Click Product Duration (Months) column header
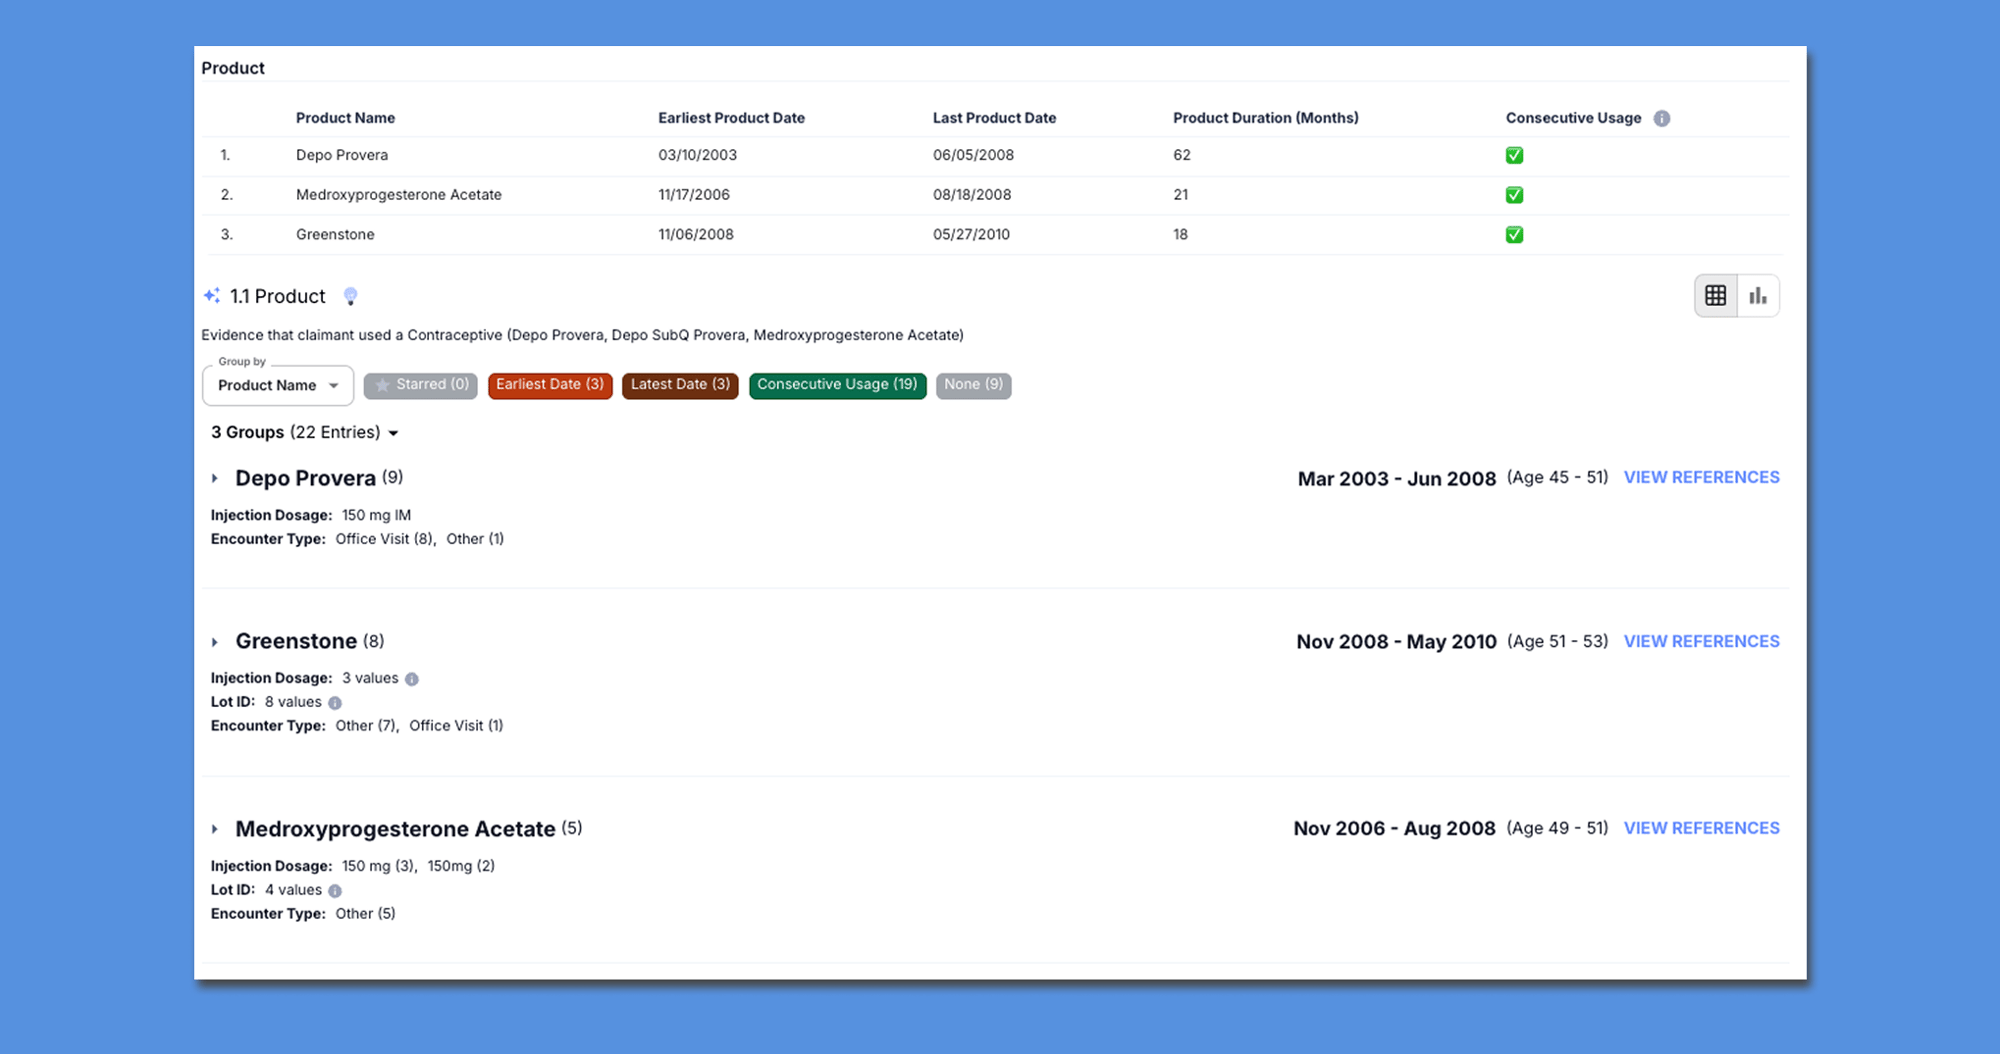The height and width of the screenshot is (1054, 2000). click(1265, 118)
